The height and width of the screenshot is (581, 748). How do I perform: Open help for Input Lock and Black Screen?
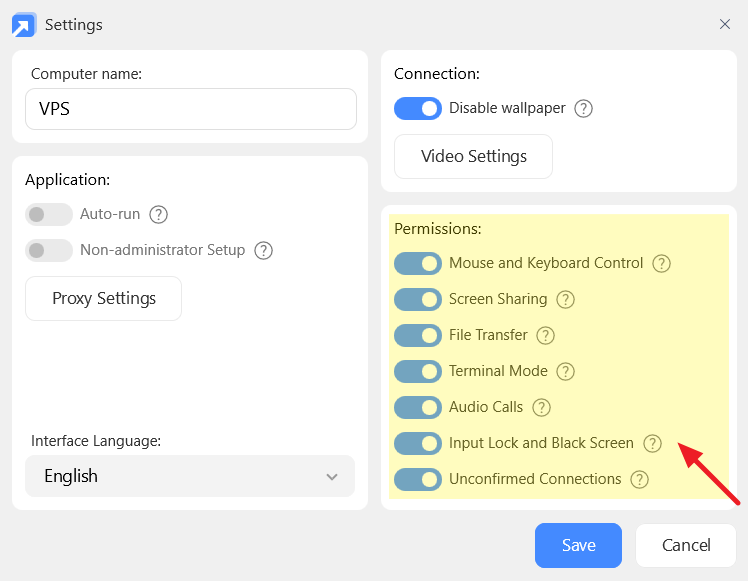pos(652,443)
